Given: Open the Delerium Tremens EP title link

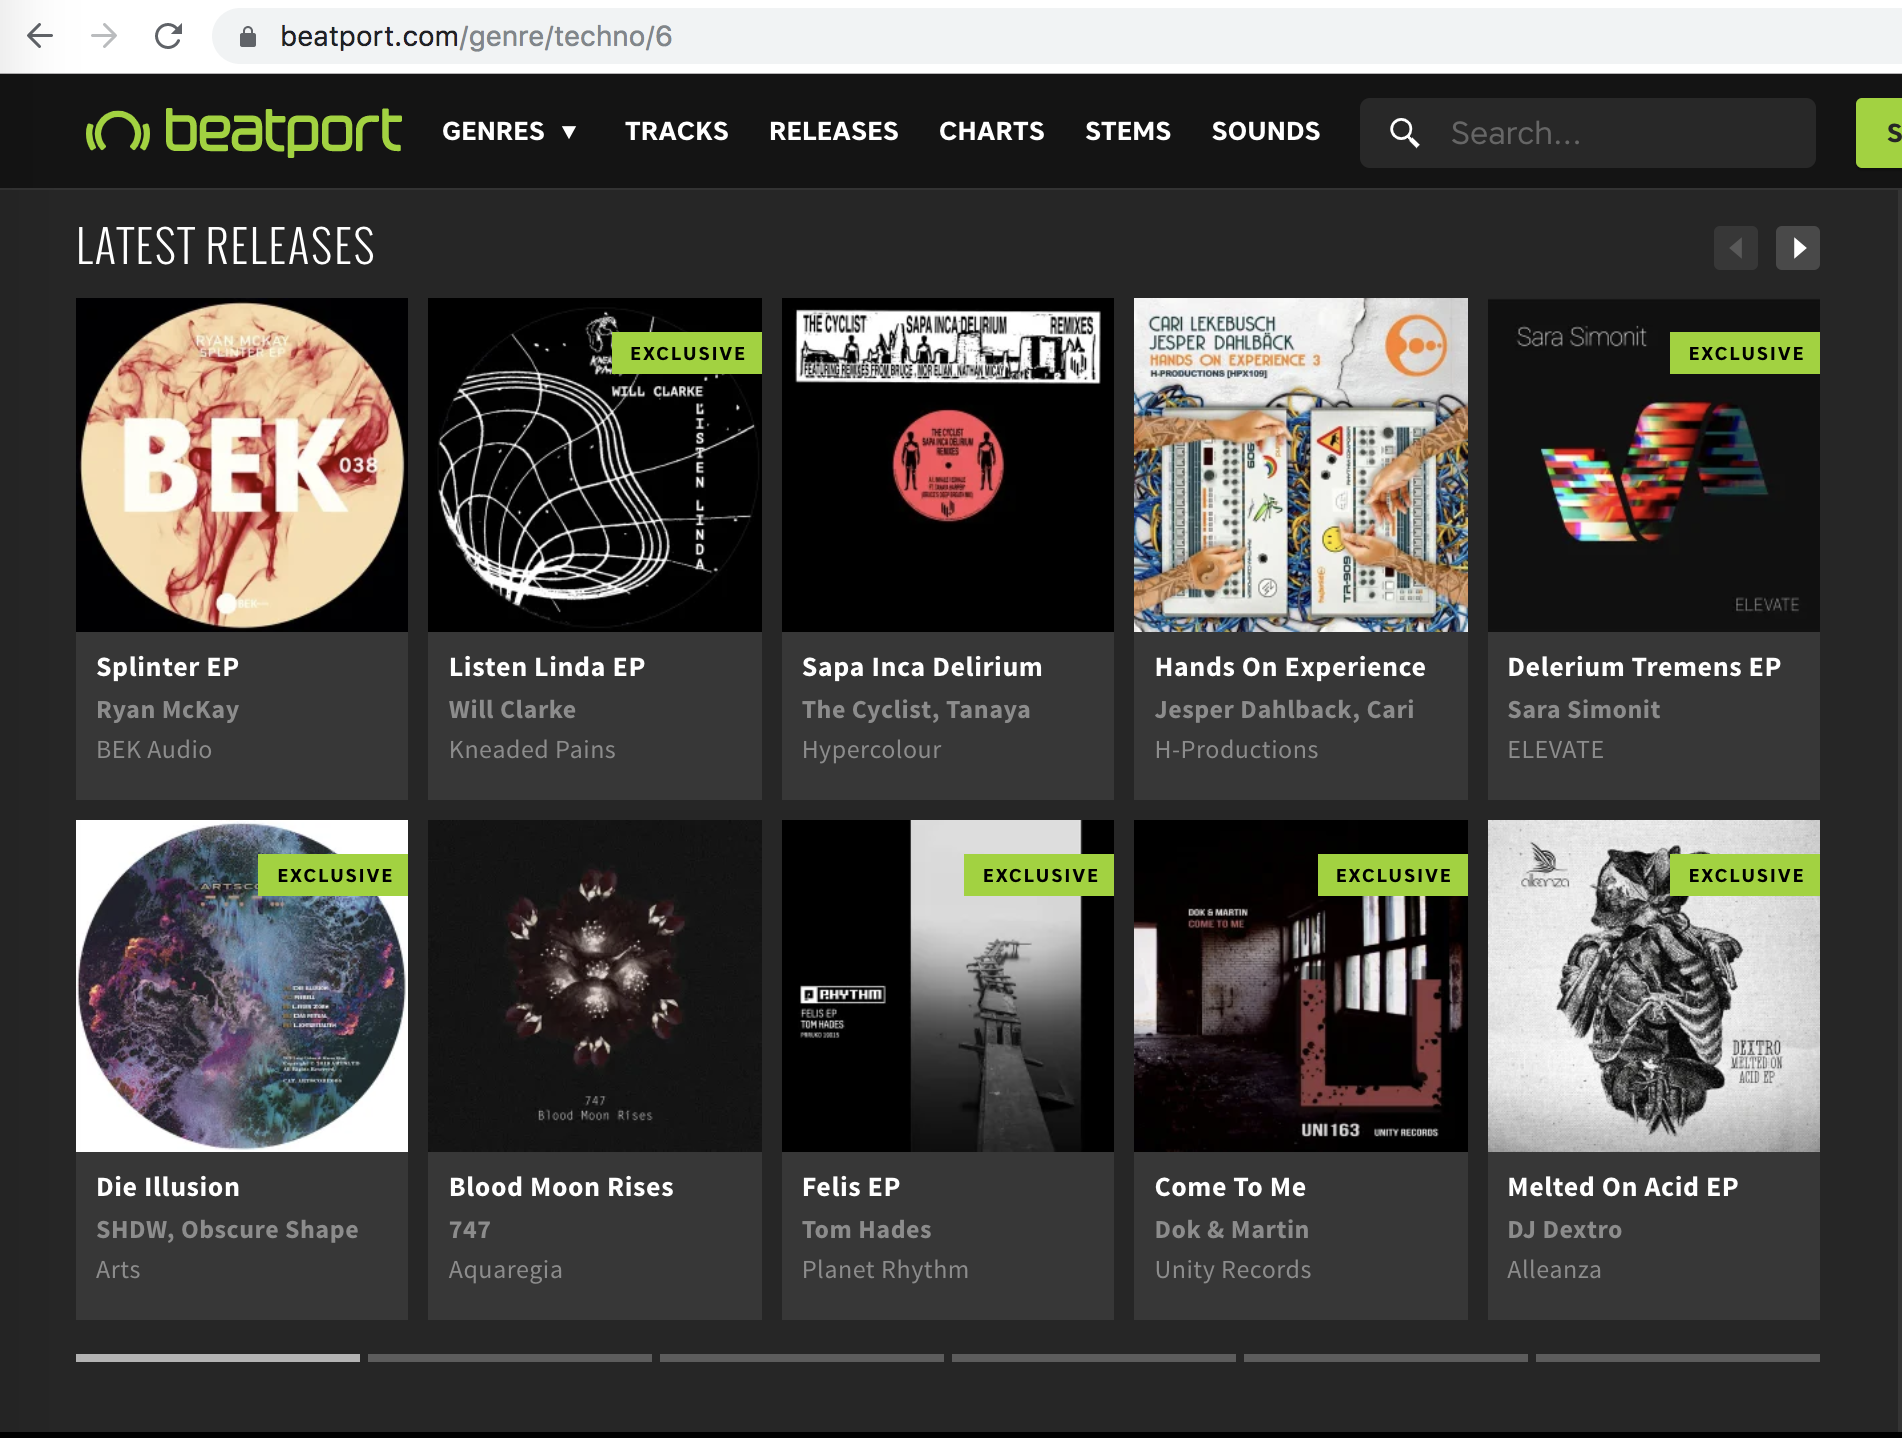Looking at the screenshot, I should pos(1644,667).
